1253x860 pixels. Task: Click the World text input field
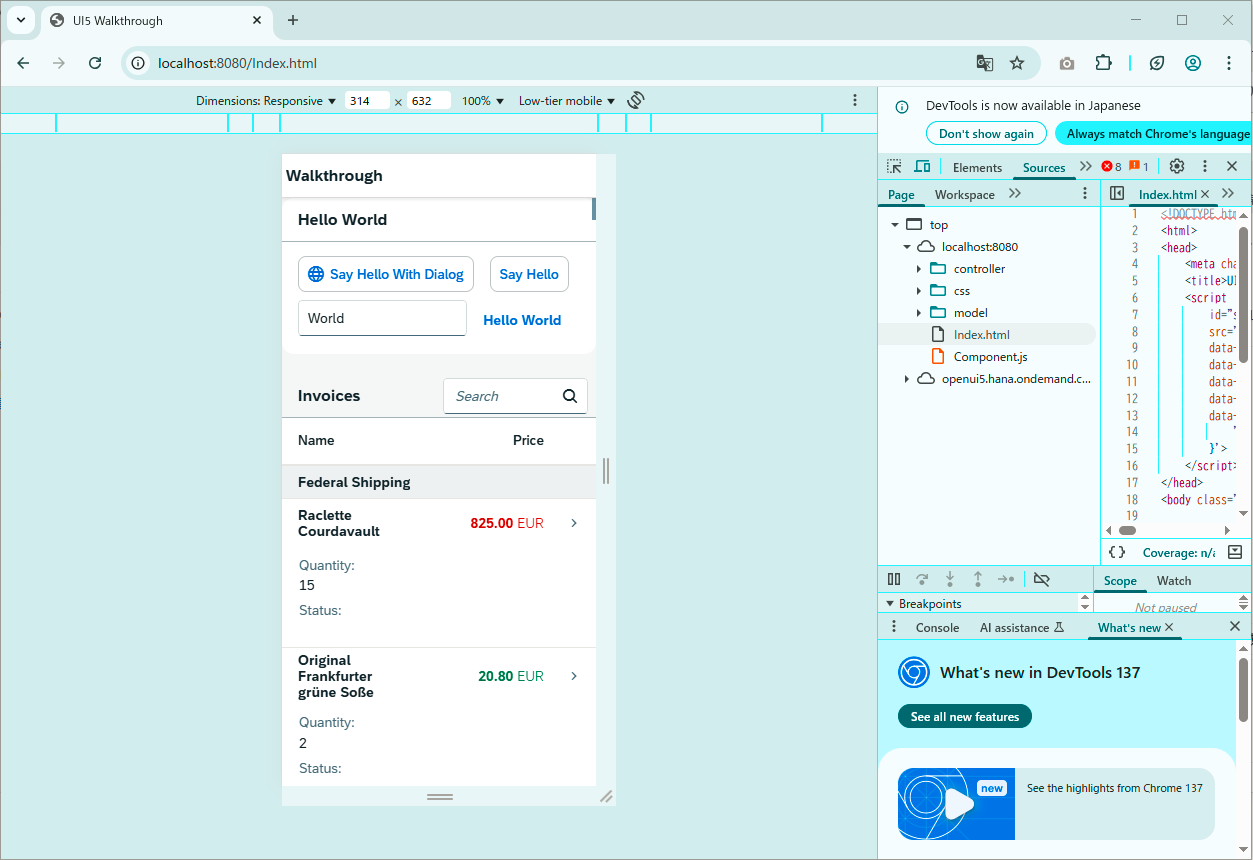pos(382,318)
